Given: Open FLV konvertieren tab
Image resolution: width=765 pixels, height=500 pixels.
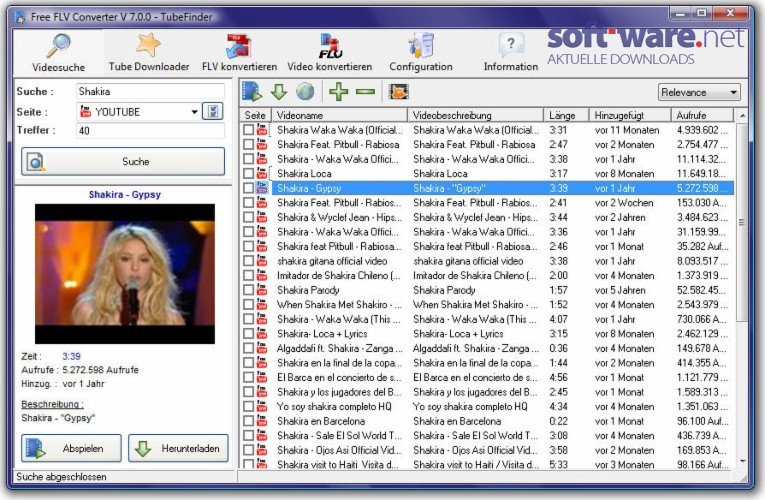Looking at the screenshot, I should click(239, 53).
